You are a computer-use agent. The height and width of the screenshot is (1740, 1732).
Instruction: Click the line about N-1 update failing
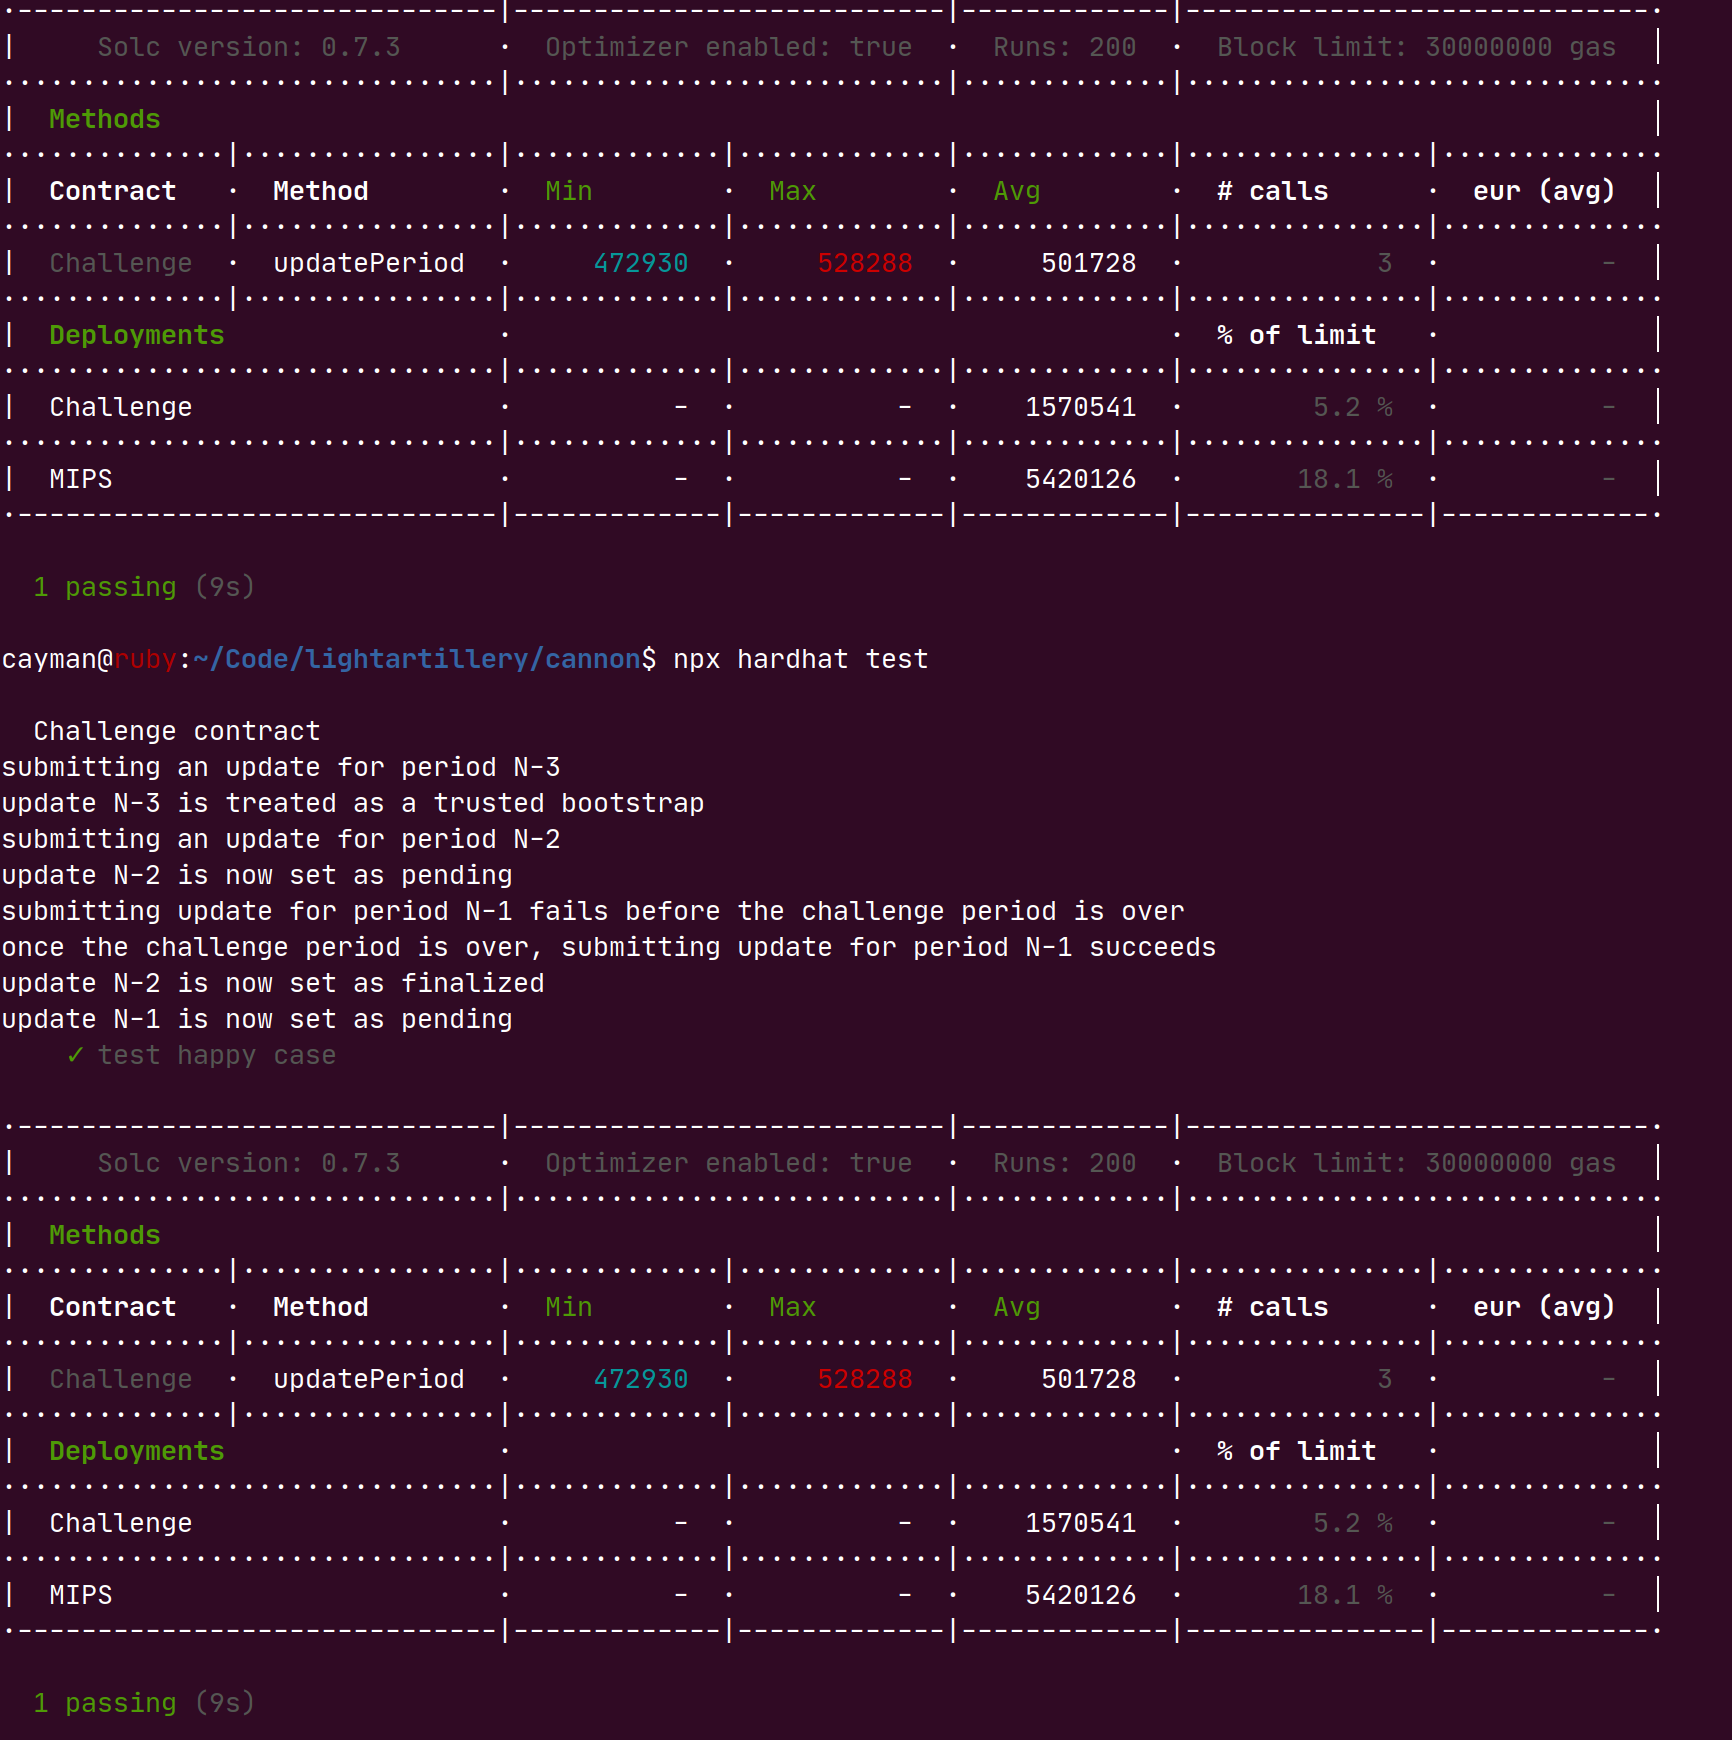(592, 912)
